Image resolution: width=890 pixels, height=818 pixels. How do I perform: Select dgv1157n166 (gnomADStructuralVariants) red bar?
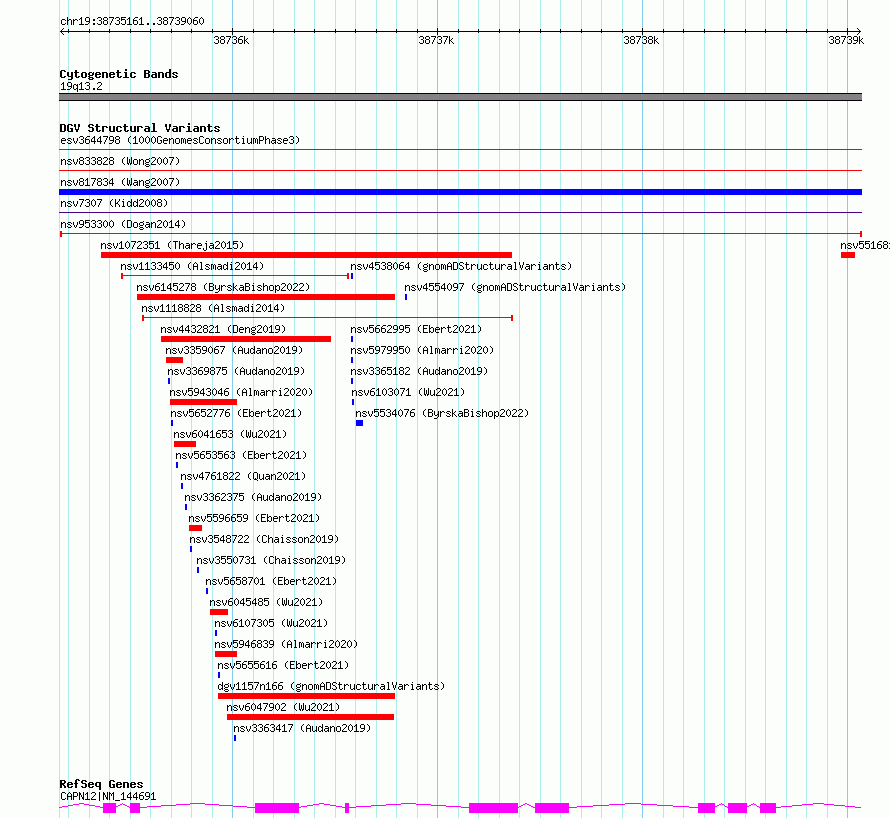pos(307,696)
